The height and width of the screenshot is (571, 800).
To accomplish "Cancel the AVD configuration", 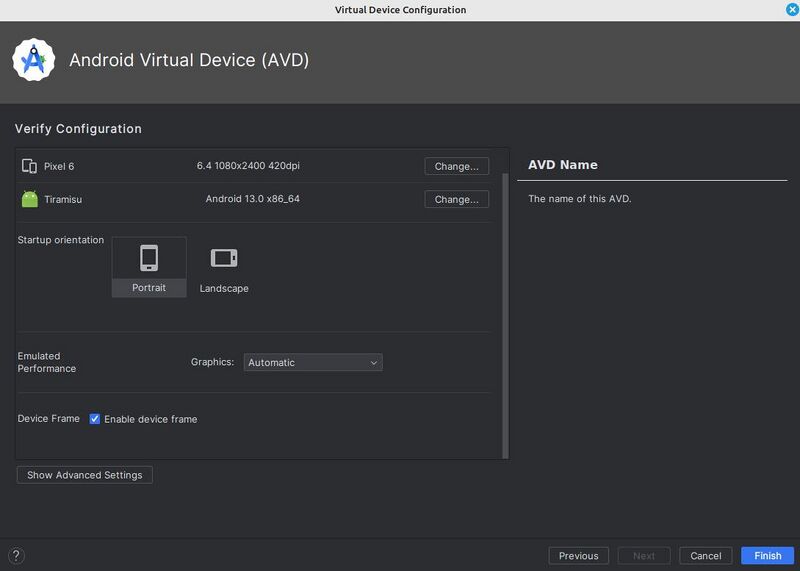I will pyautogui.click(x=706, y=556).
